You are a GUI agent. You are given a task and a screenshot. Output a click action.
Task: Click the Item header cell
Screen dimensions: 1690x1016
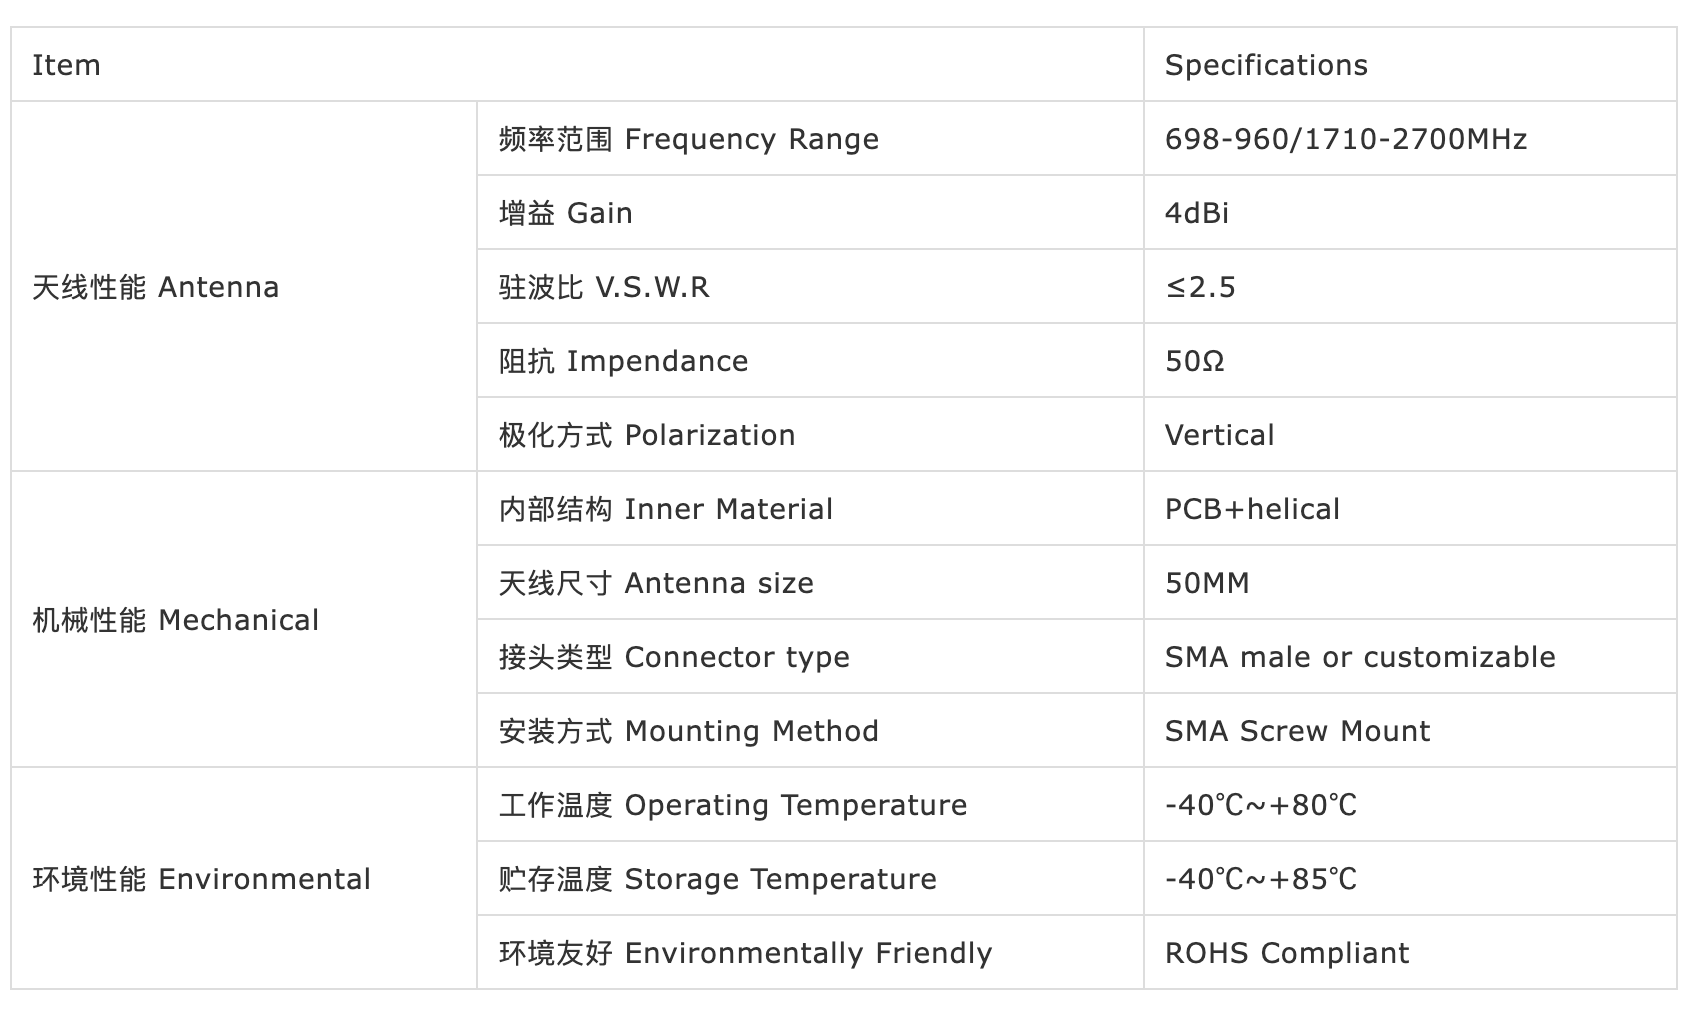pyautogui.click(x=577, y=65)
